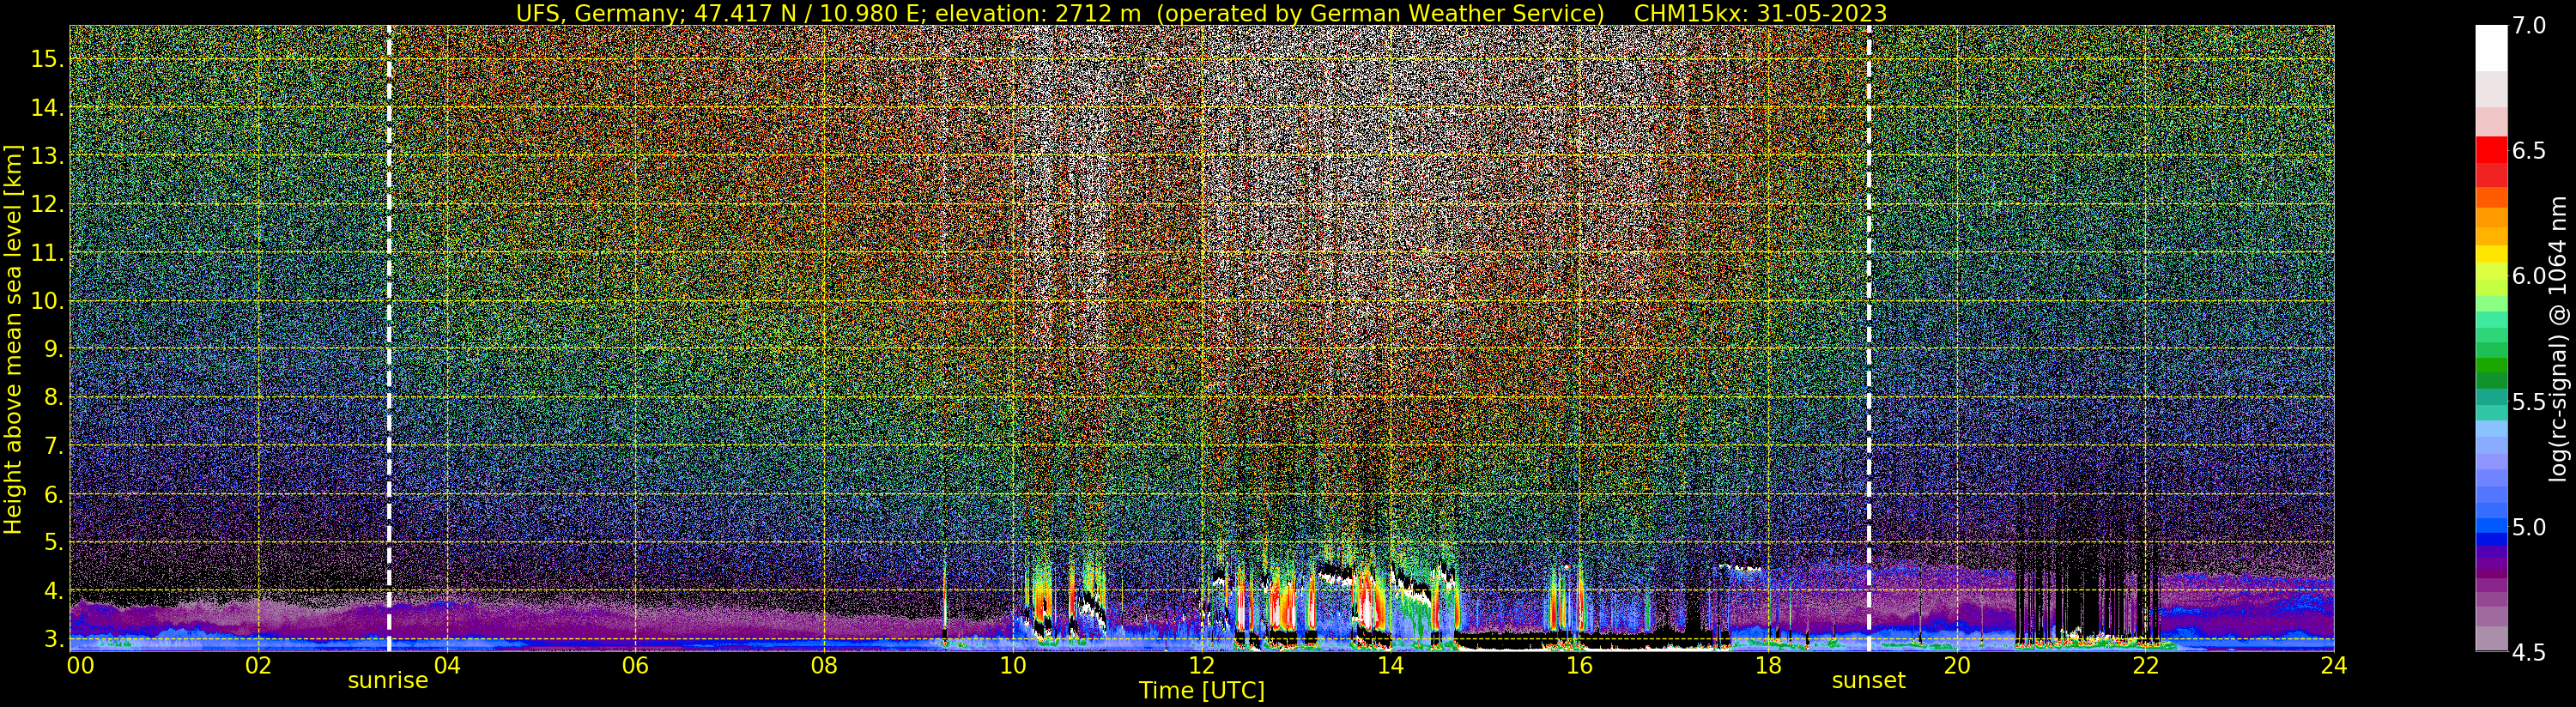Click time axis tick '04'
The width and height of the screenshot is (2576, 707).
point(447,665)
